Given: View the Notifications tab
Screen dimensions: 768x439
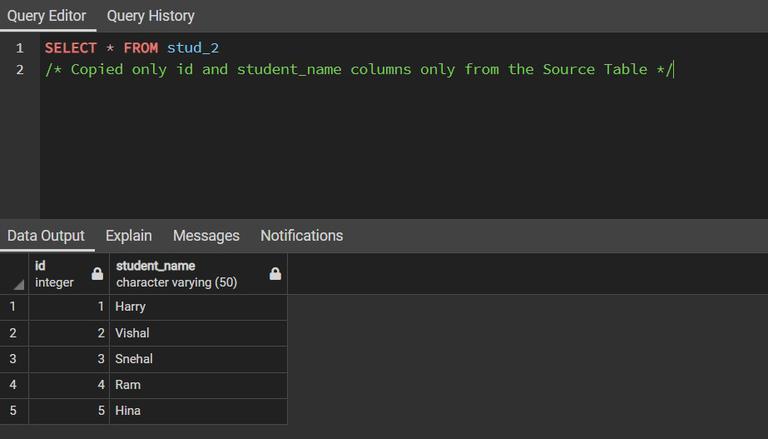Looking at the screenshot, I should pos(301,236).
